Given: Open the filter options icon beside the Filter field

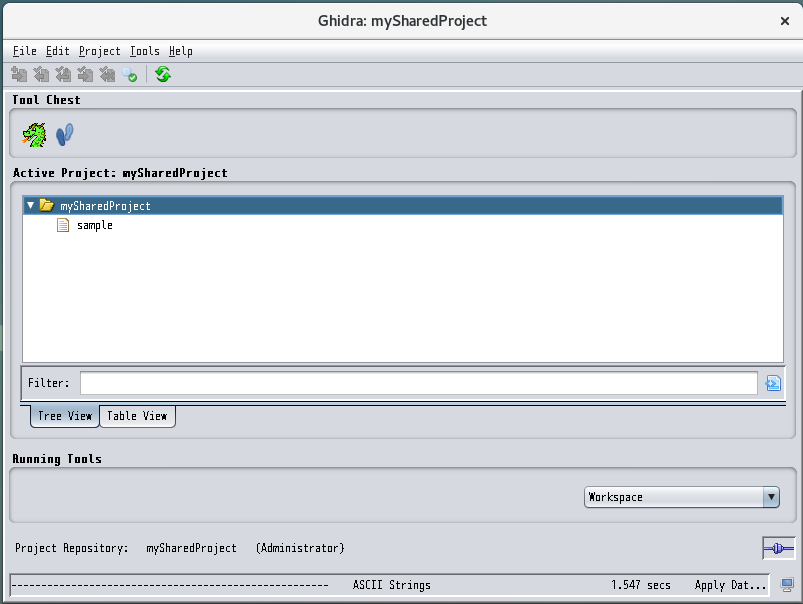Looking at the screenshot, I should pos(773,383).
